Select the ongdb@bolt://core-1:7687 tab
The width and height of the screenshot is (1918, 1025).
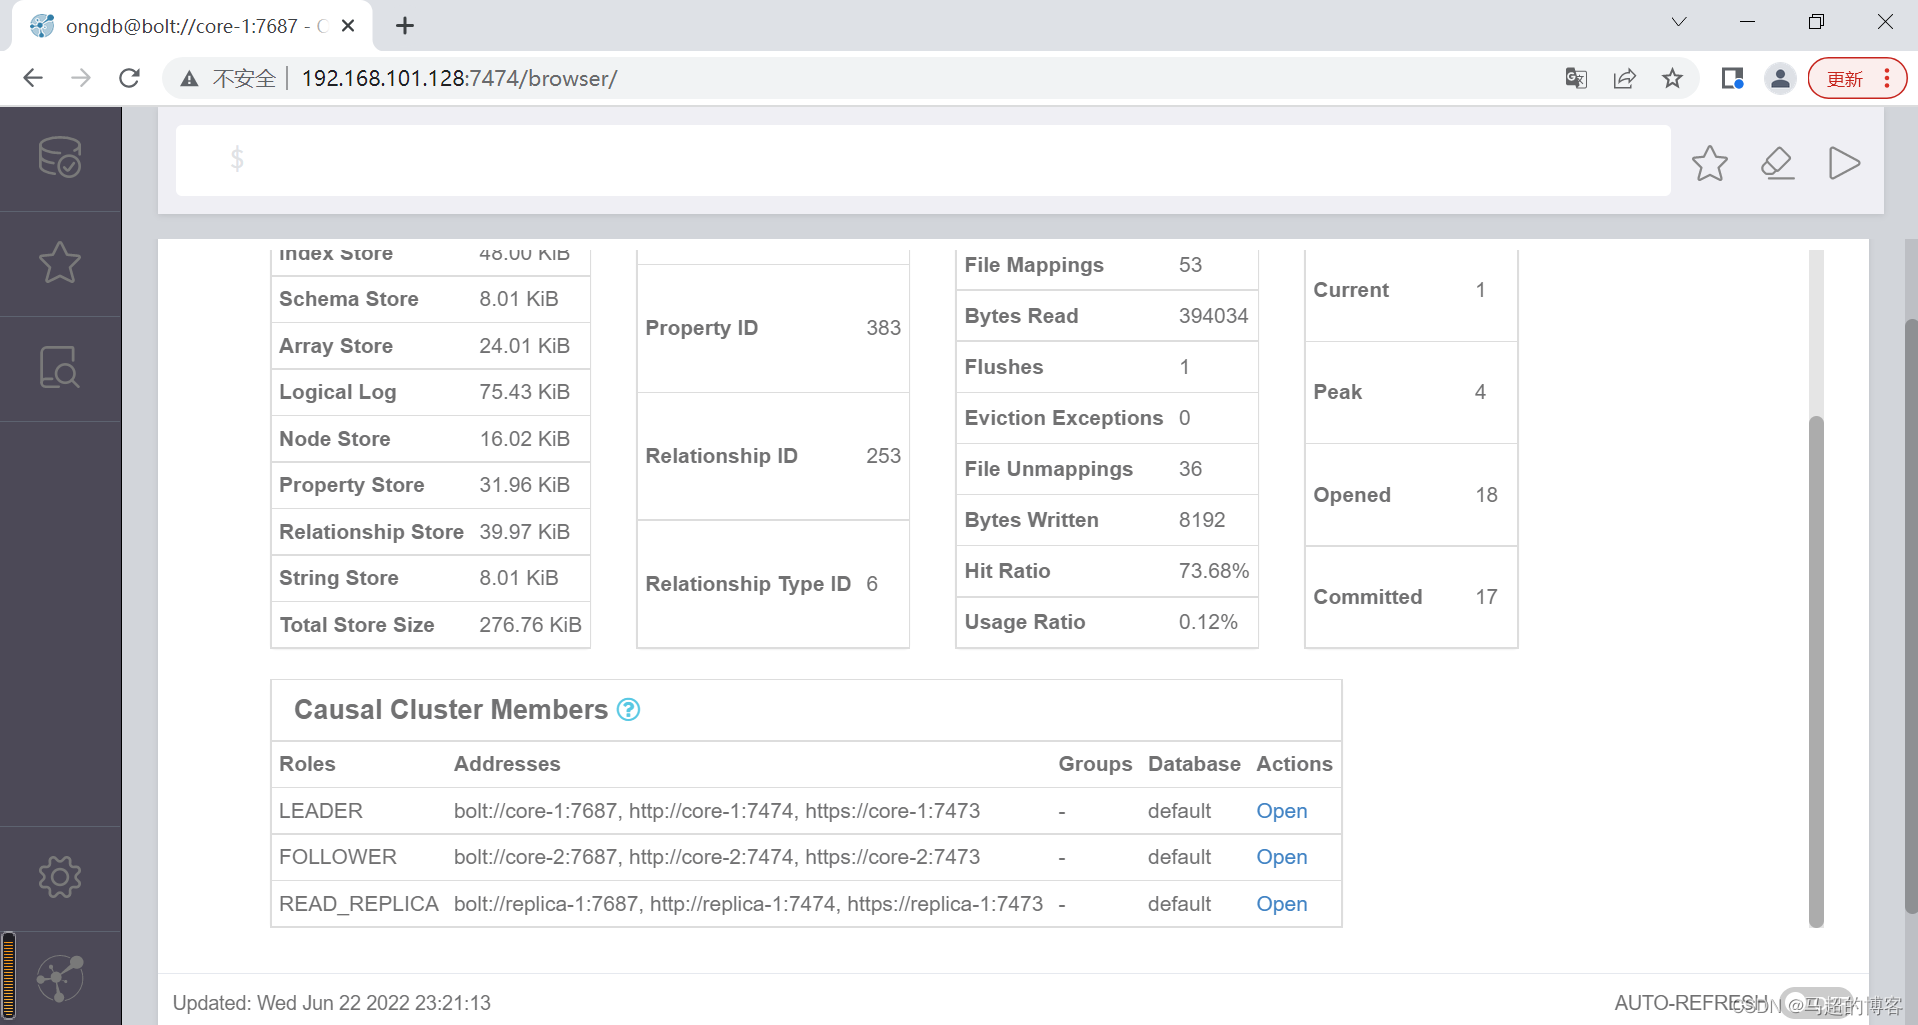192,26
